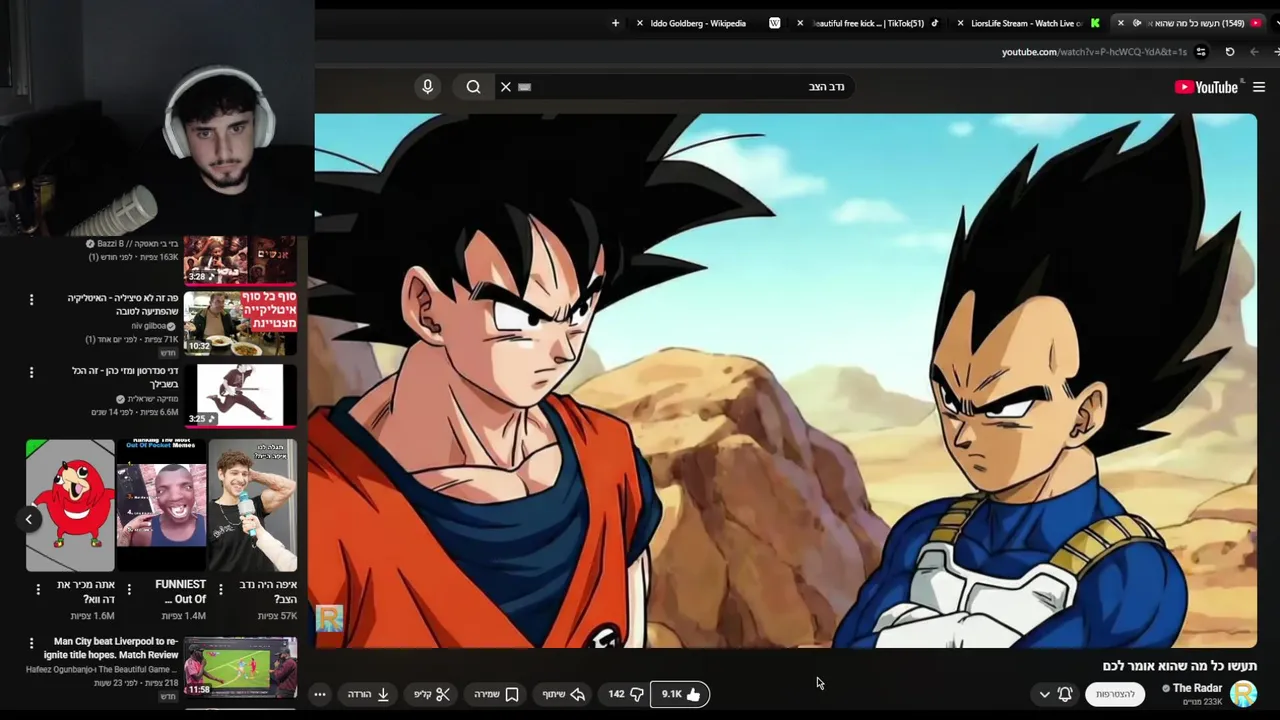Viewport: 1280px width, 720px height.
Task: Open options for איפה היה נדב short
Action: [x=221, y=590]
